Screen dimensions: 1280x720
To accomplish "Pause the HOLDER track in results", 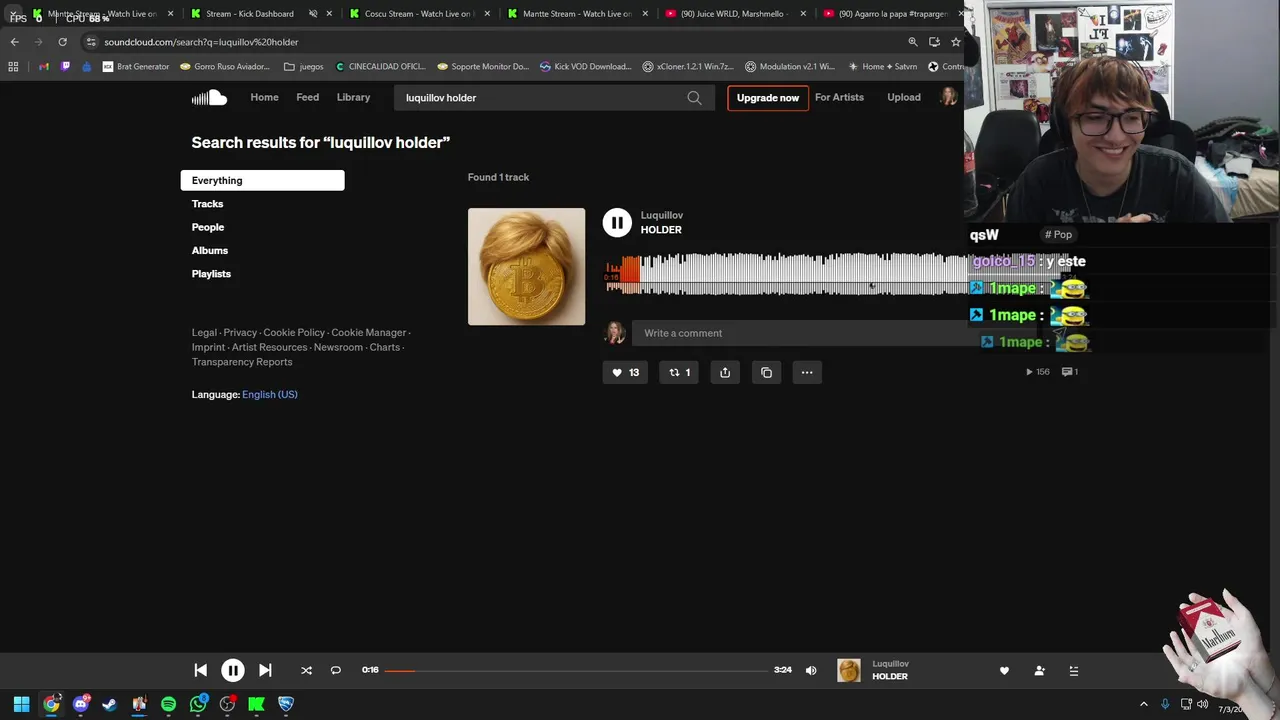I will click(617, 223).
